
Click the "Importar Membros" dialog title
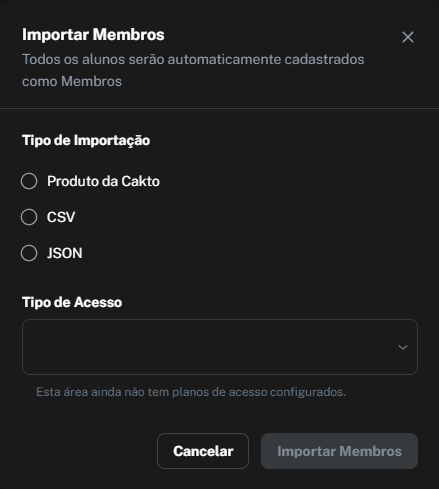[93, 35]
